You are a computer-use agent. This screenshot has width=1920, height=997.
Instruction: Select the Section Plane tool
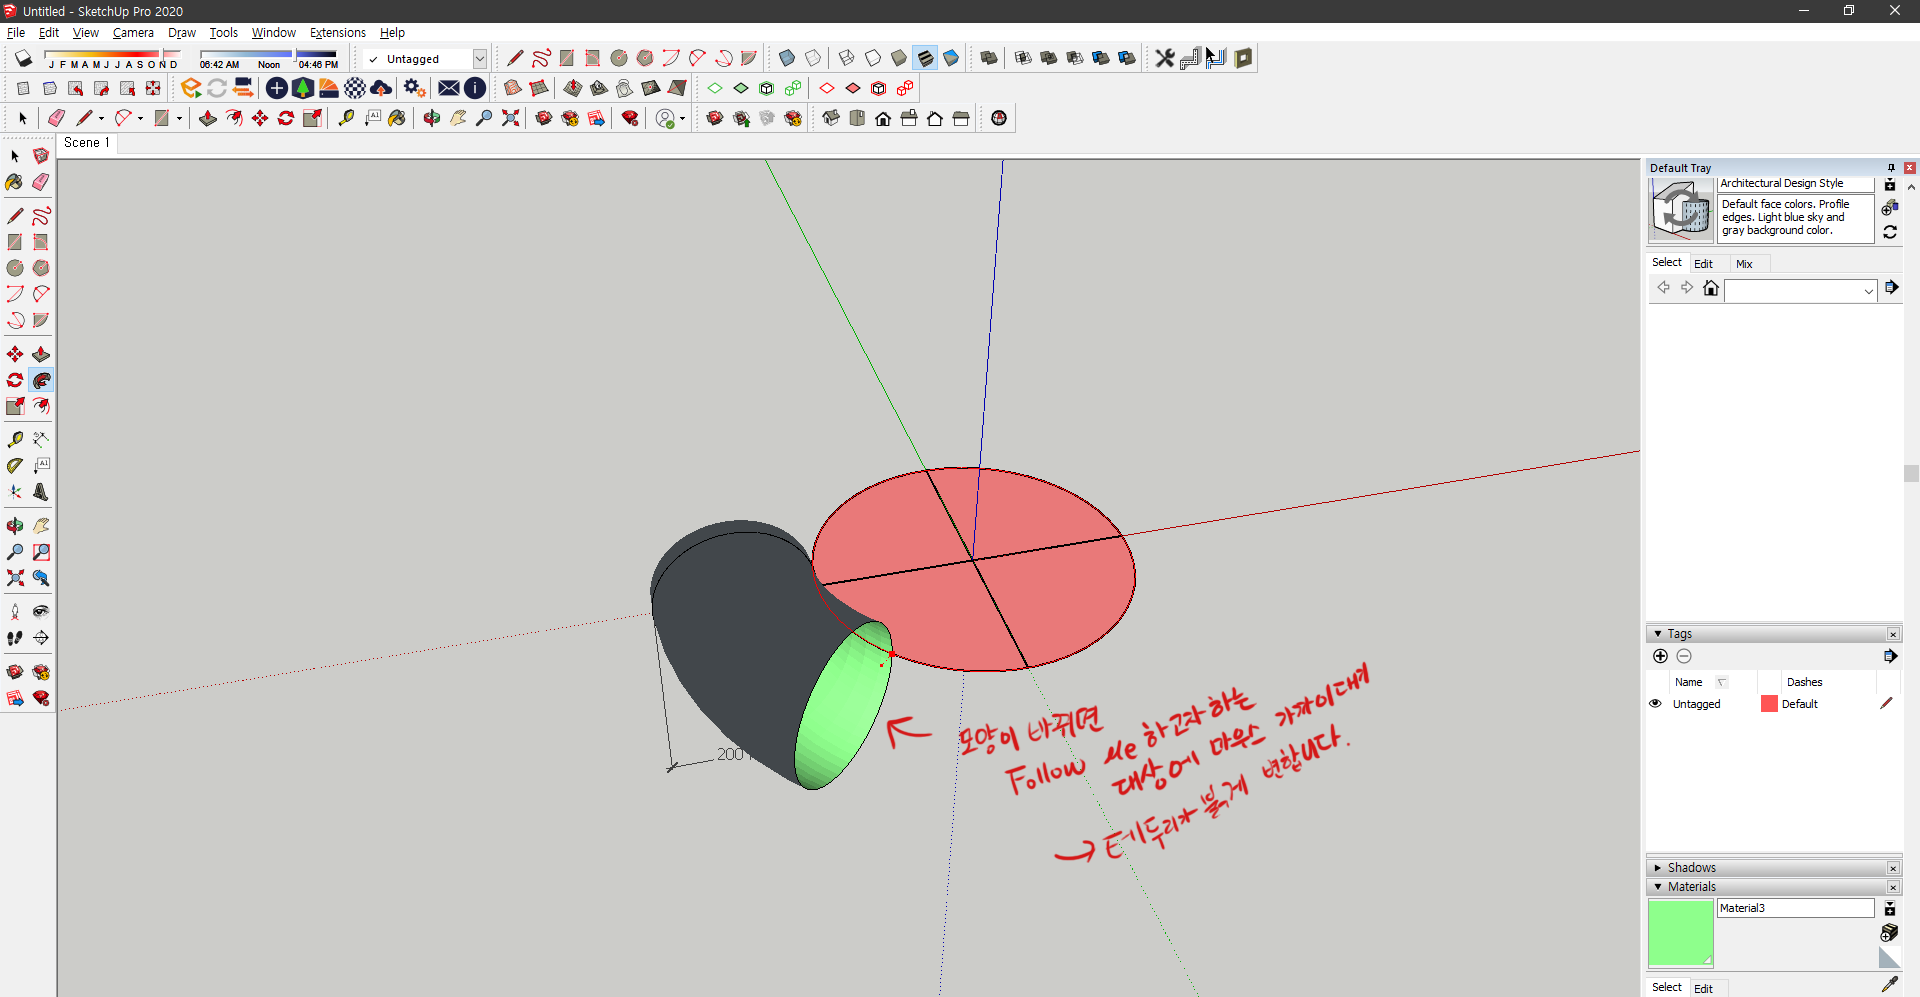coord(41,638)
